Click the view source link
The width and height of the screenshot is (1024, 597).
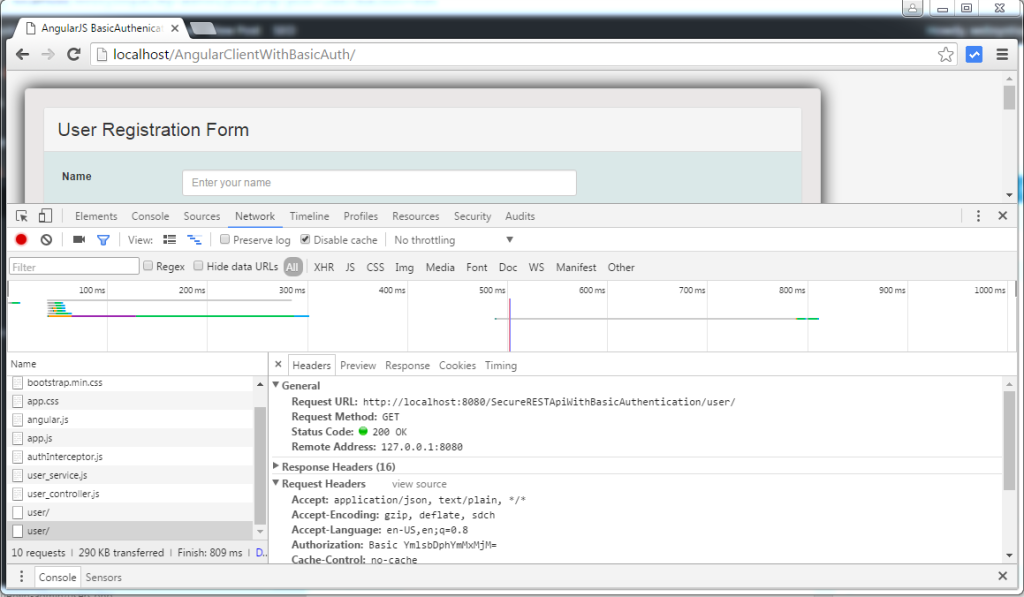pos(418,483)
